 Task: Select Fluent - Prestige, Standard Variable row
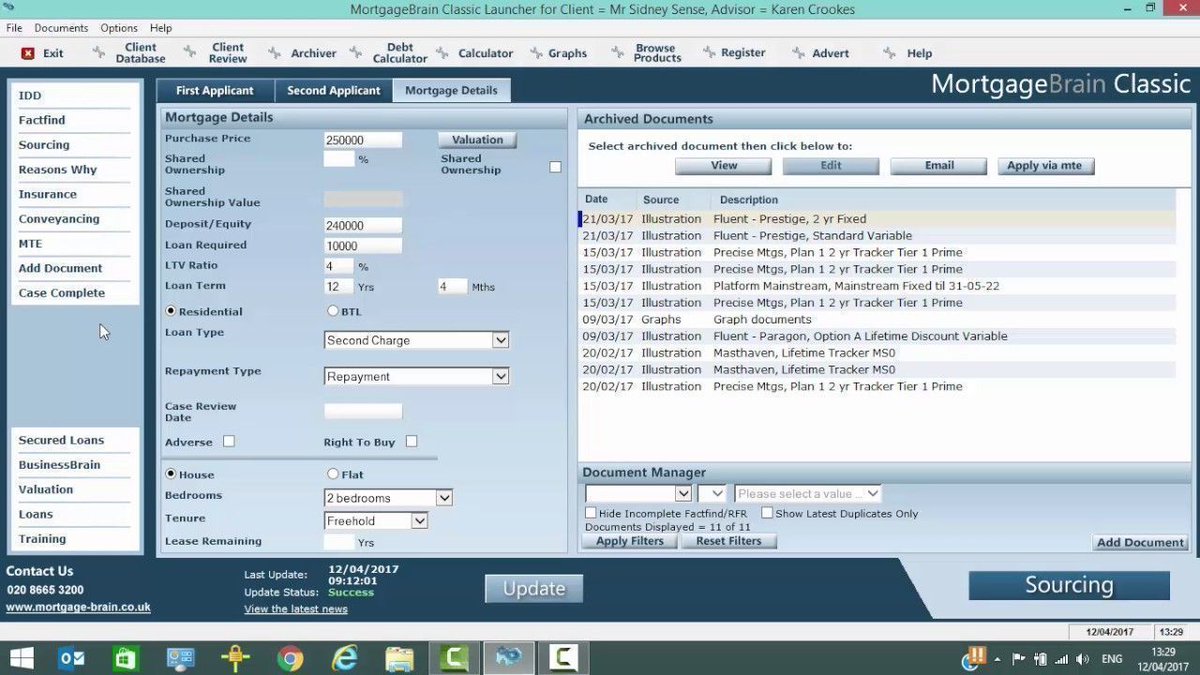[x=877, y=236]
